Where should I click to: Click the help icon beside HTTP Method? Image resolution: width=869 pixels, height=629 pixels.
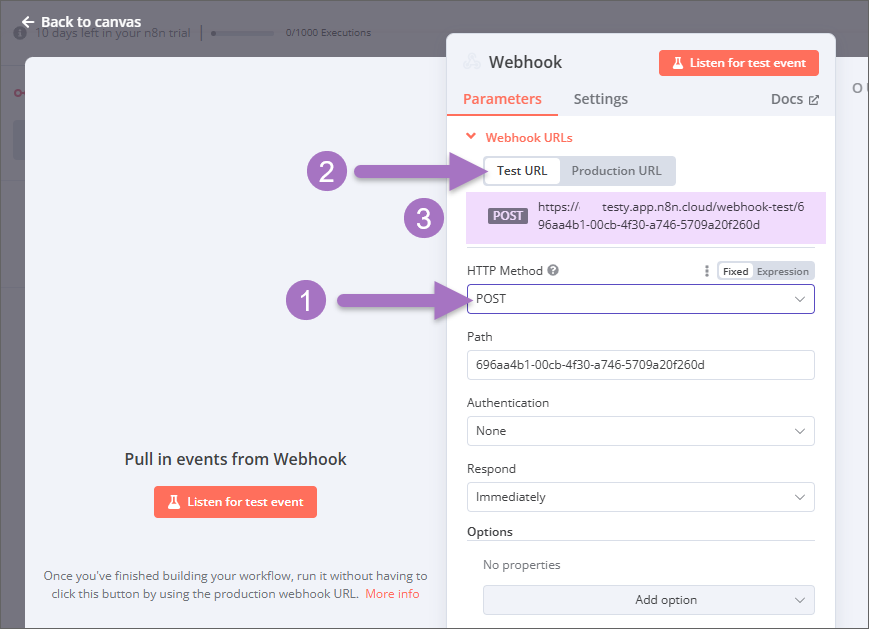pyautogui.click(x=553, y=271)
